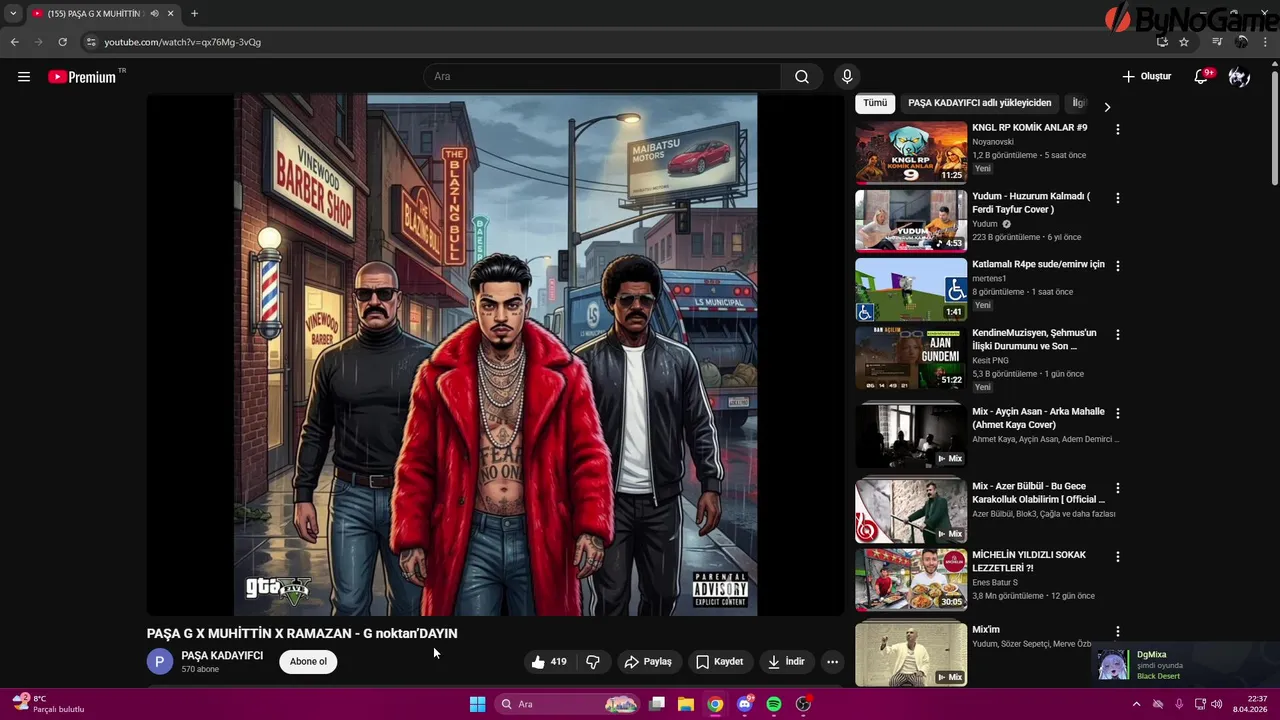Like the video with thumbs up

pos(549,661)
